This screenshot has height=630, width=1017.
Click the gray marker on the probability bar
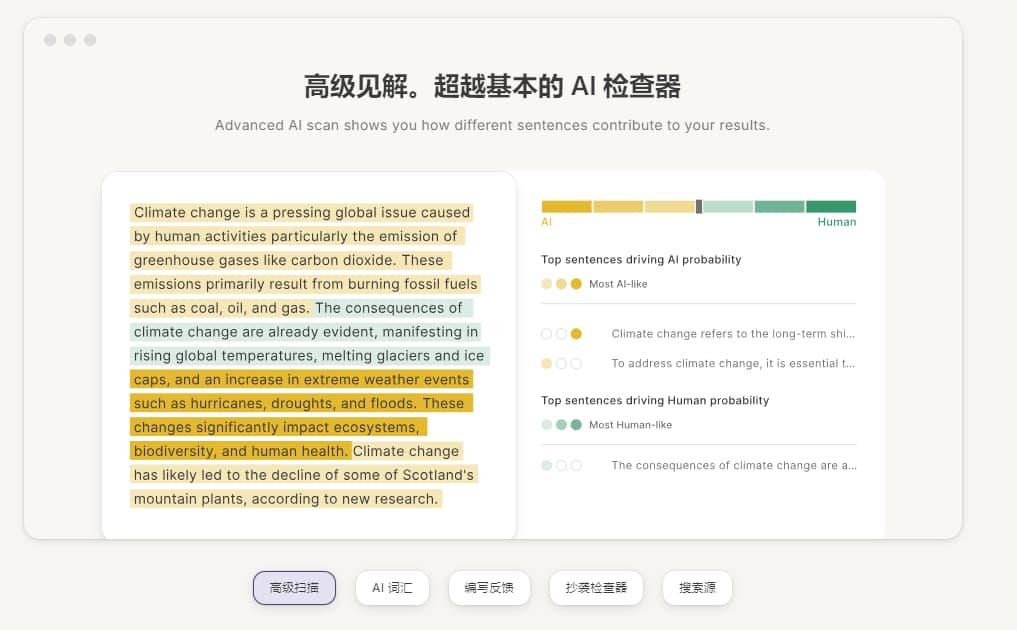pyautogui.click(x=699, y=207)
